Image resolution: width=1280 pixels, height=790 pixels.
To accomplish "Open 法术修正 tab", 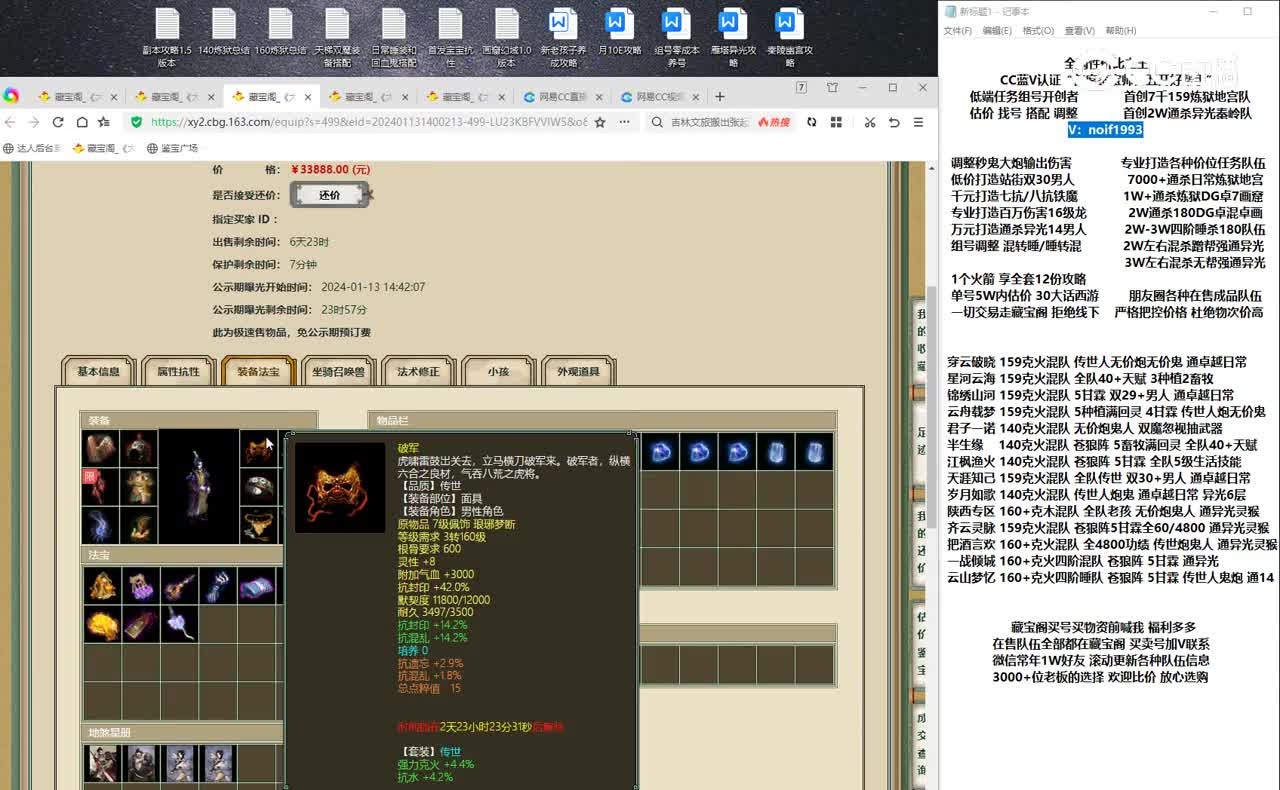I will [x=418, y=371].
